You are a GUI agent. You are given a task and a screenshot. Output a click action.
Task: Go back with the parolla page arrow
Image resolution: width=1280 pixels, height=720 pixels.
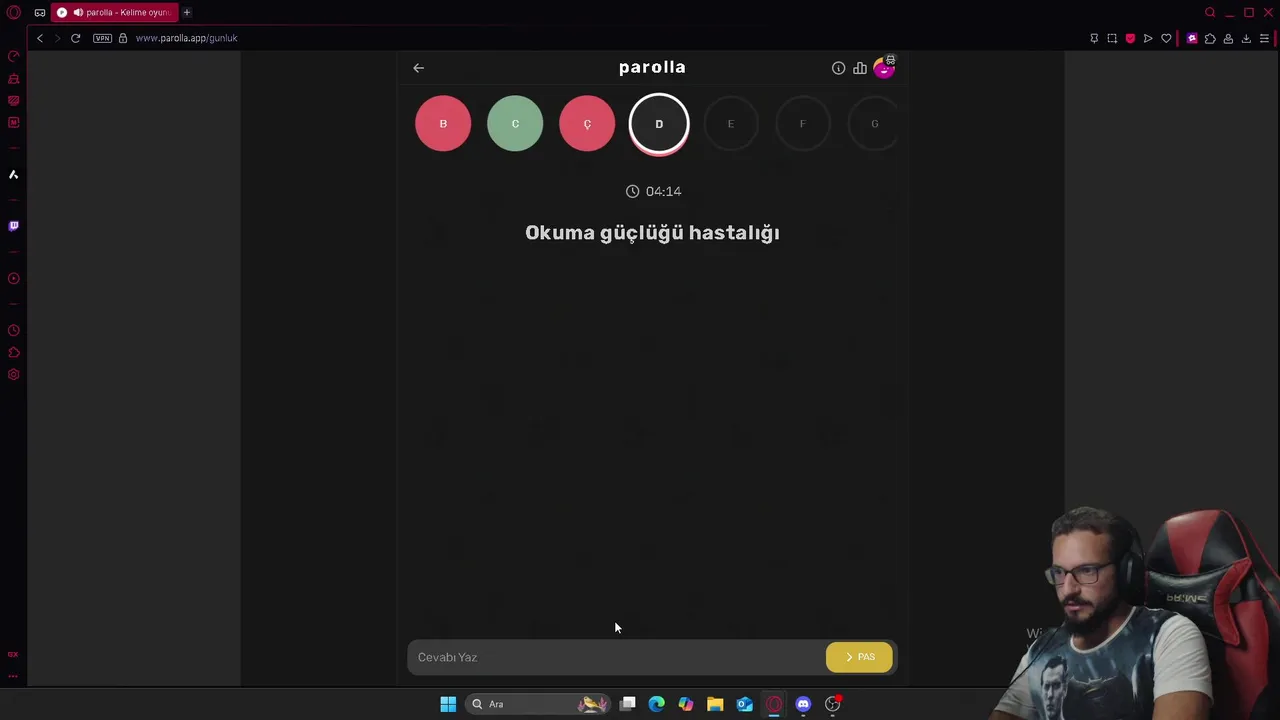[418, 68]
